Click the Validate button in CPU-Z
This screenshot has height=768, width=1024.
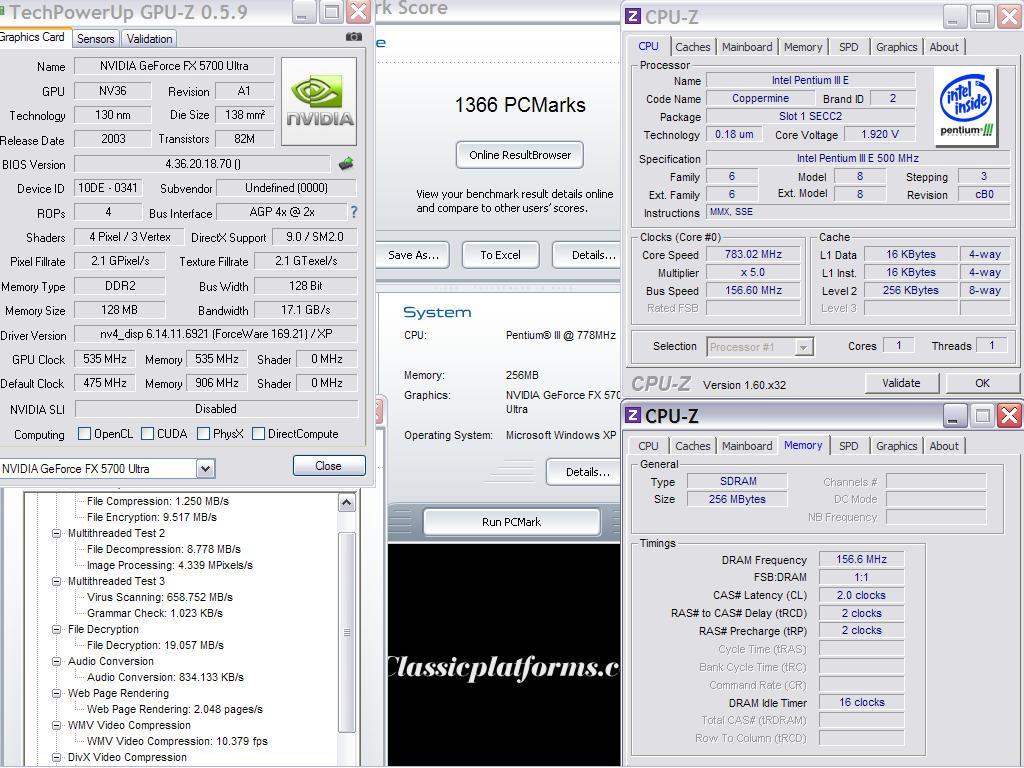901,383
